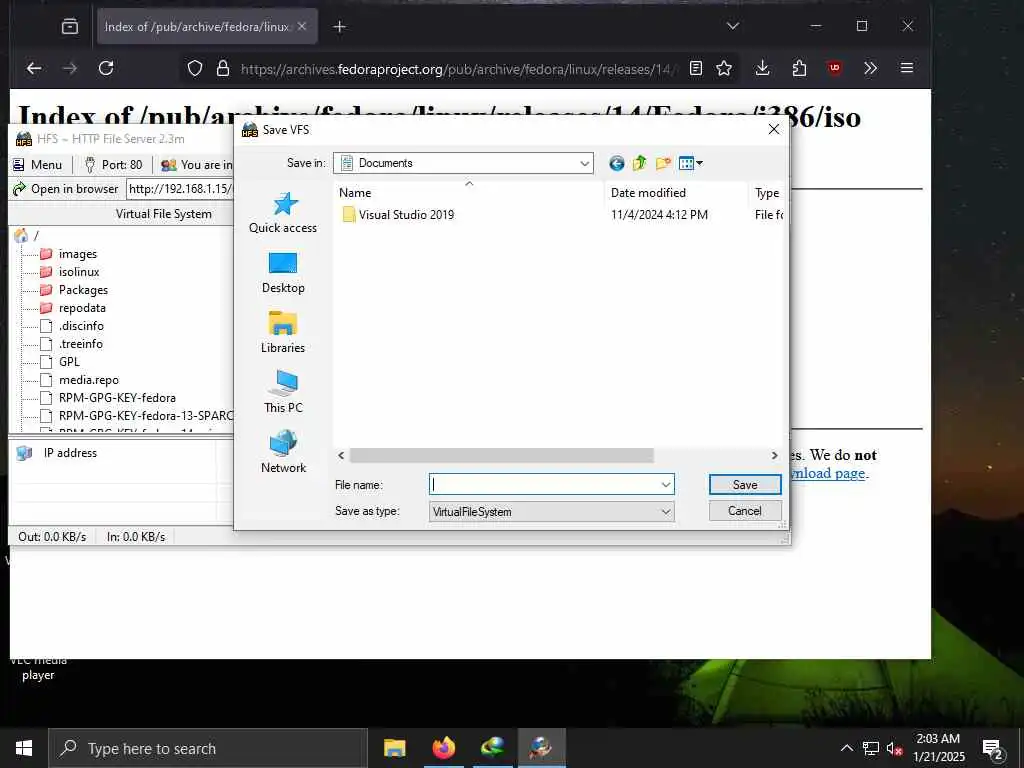The image size is (1024, 768).
Task: Select This PC in places bar
Action: [283, 392]
